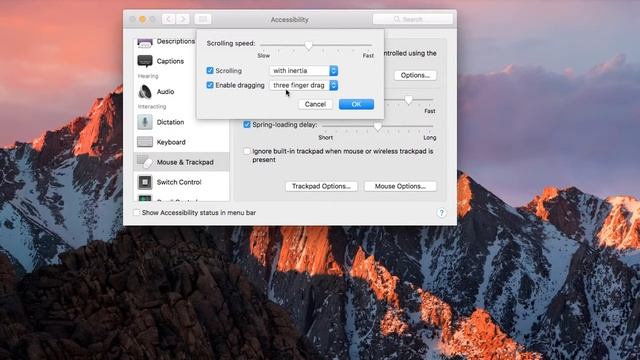
Task: Uncheck the Scrolling checkbox
Action: coord(210,71)
